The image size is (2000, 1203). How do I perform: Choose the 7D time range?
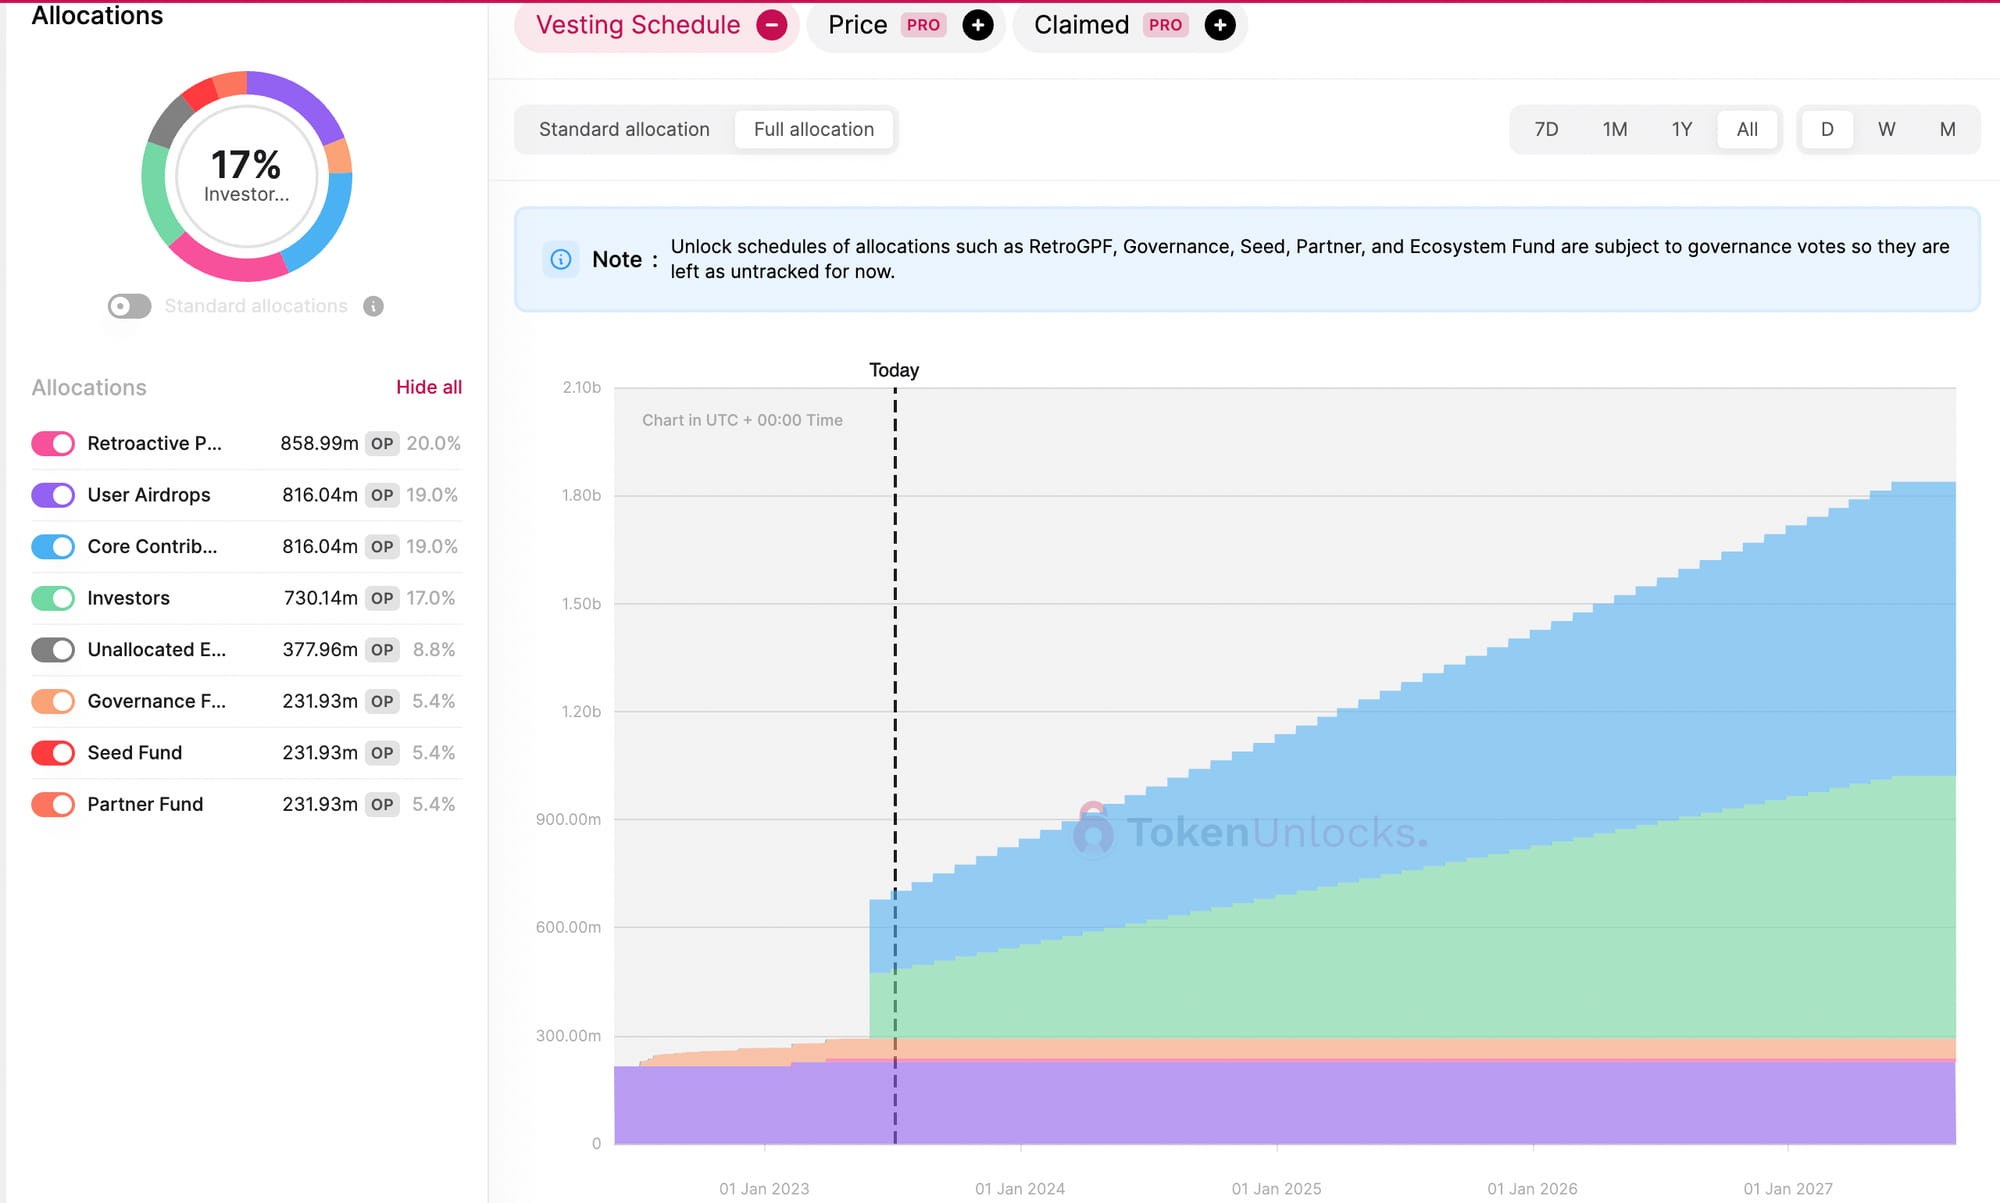pos(1546,129)
